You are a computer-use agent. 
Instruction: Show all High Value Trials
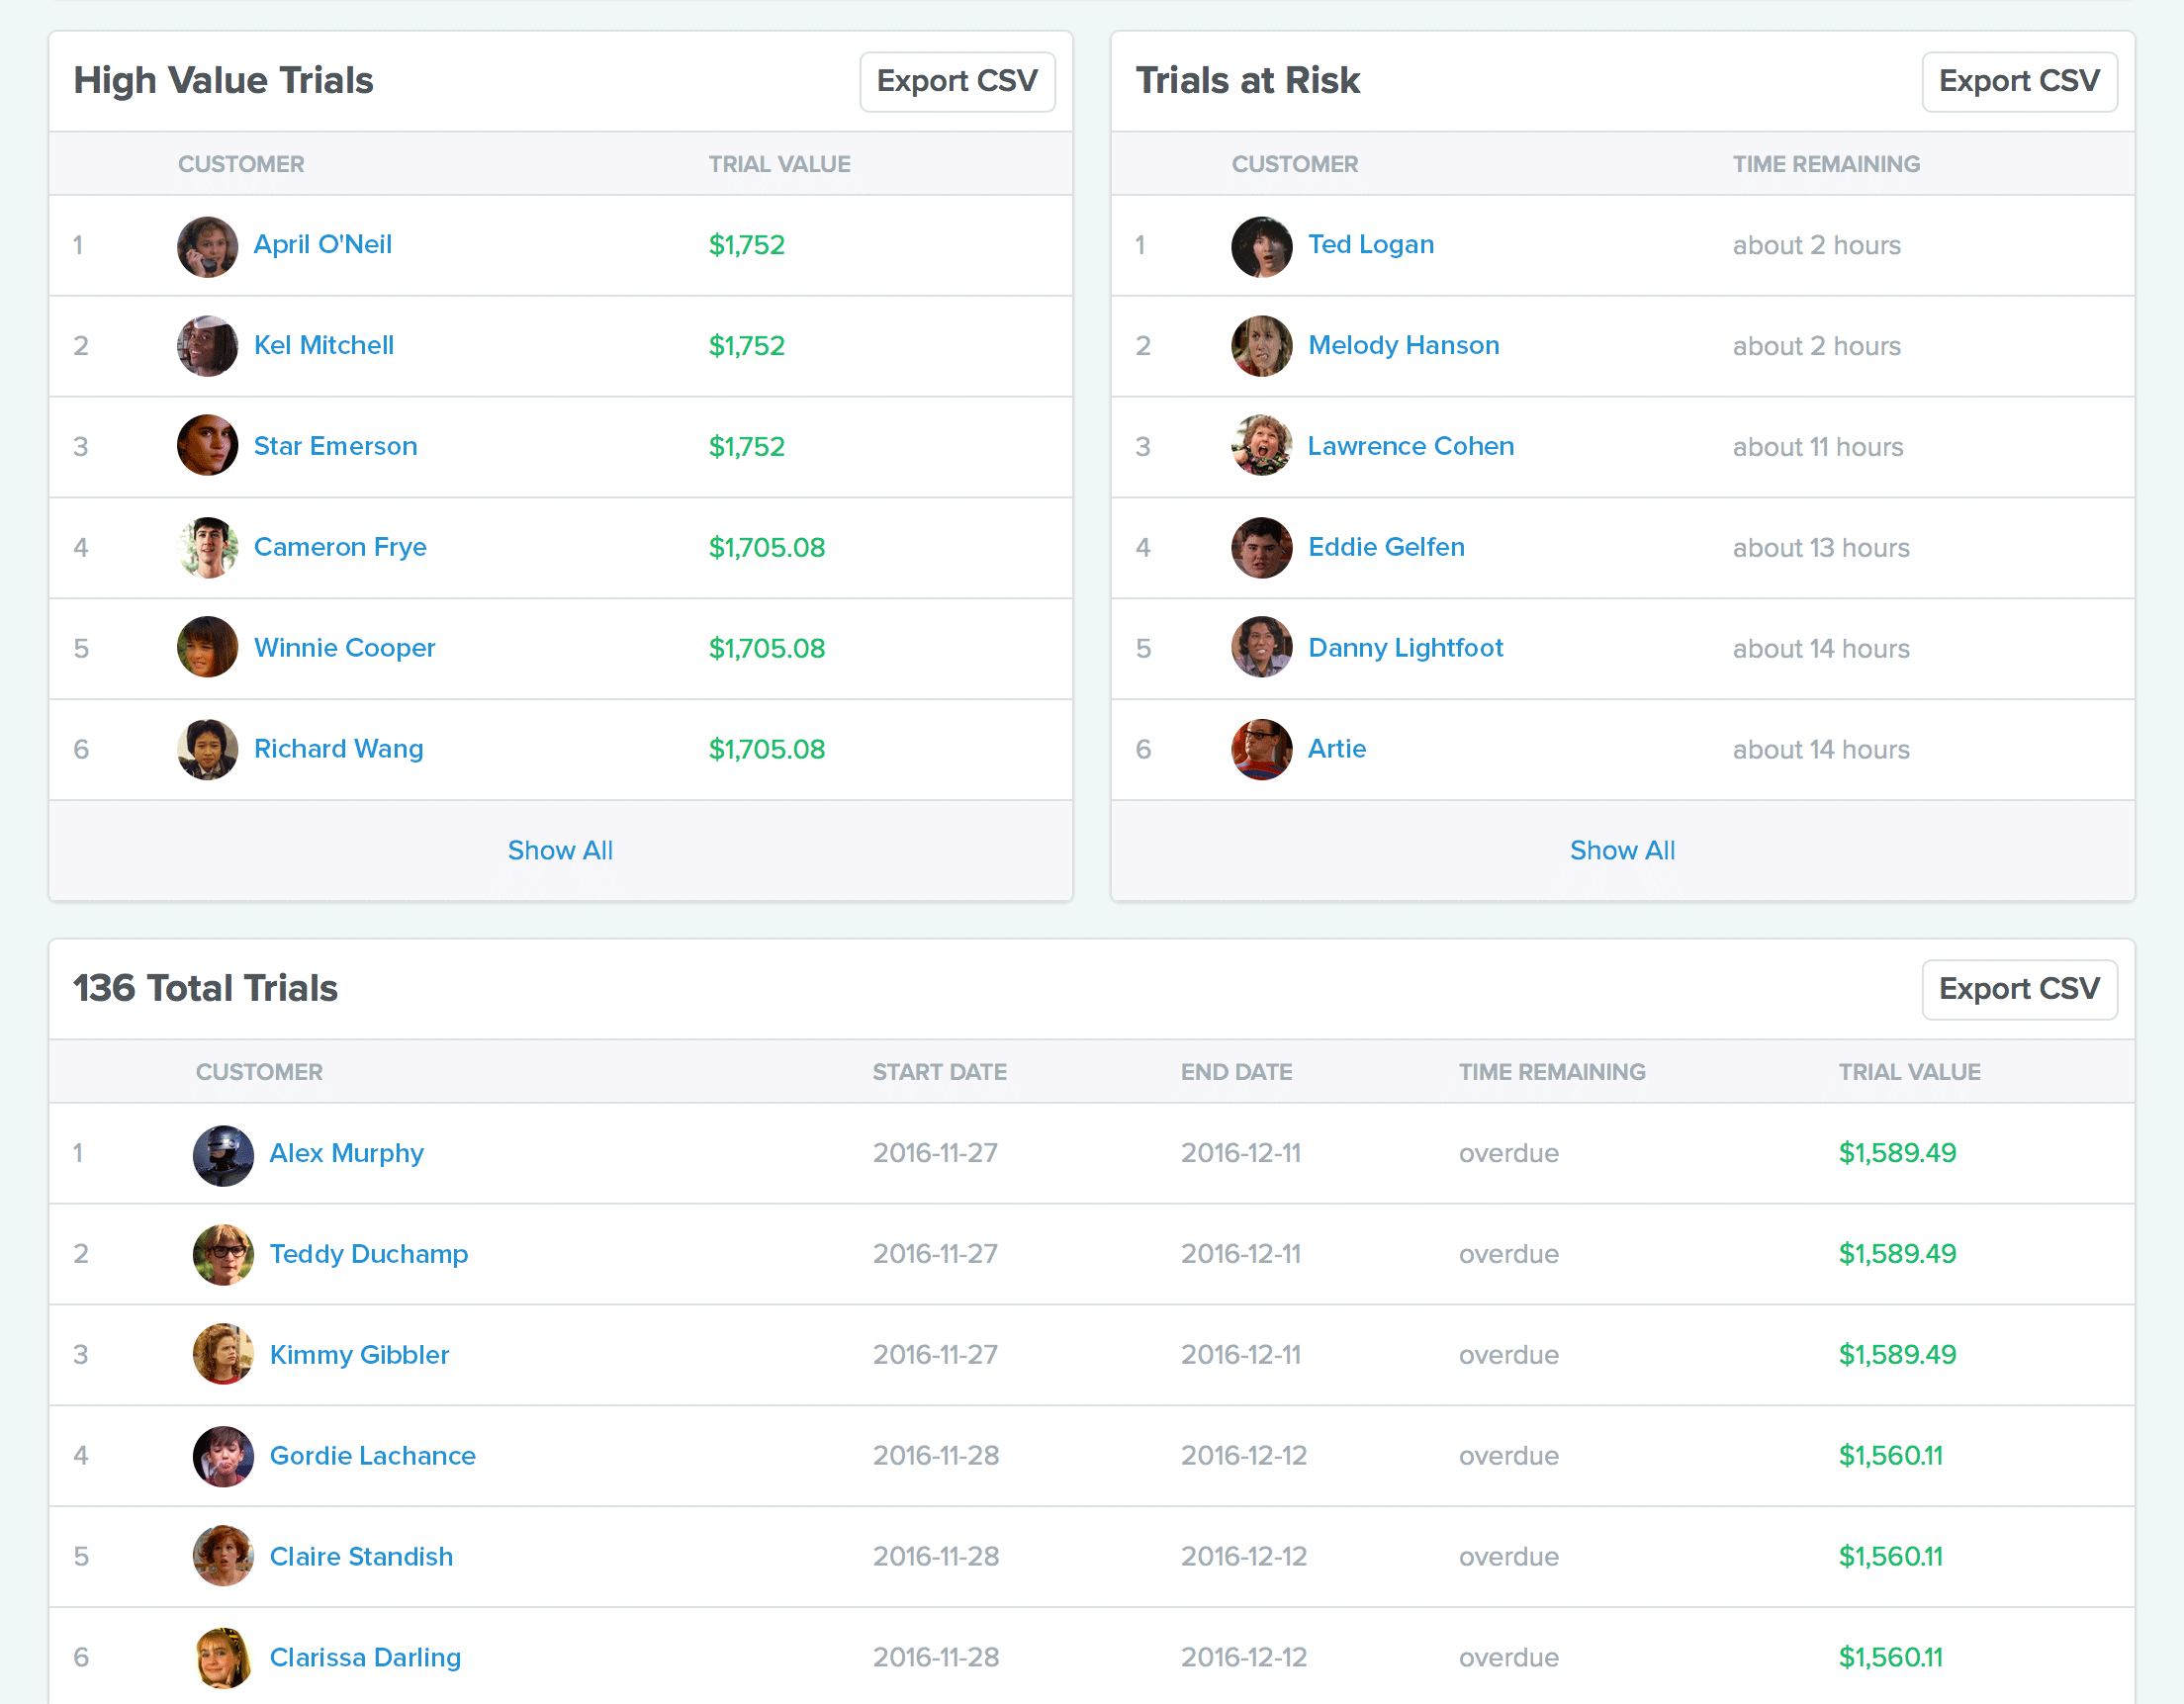(x=560, y=850)
